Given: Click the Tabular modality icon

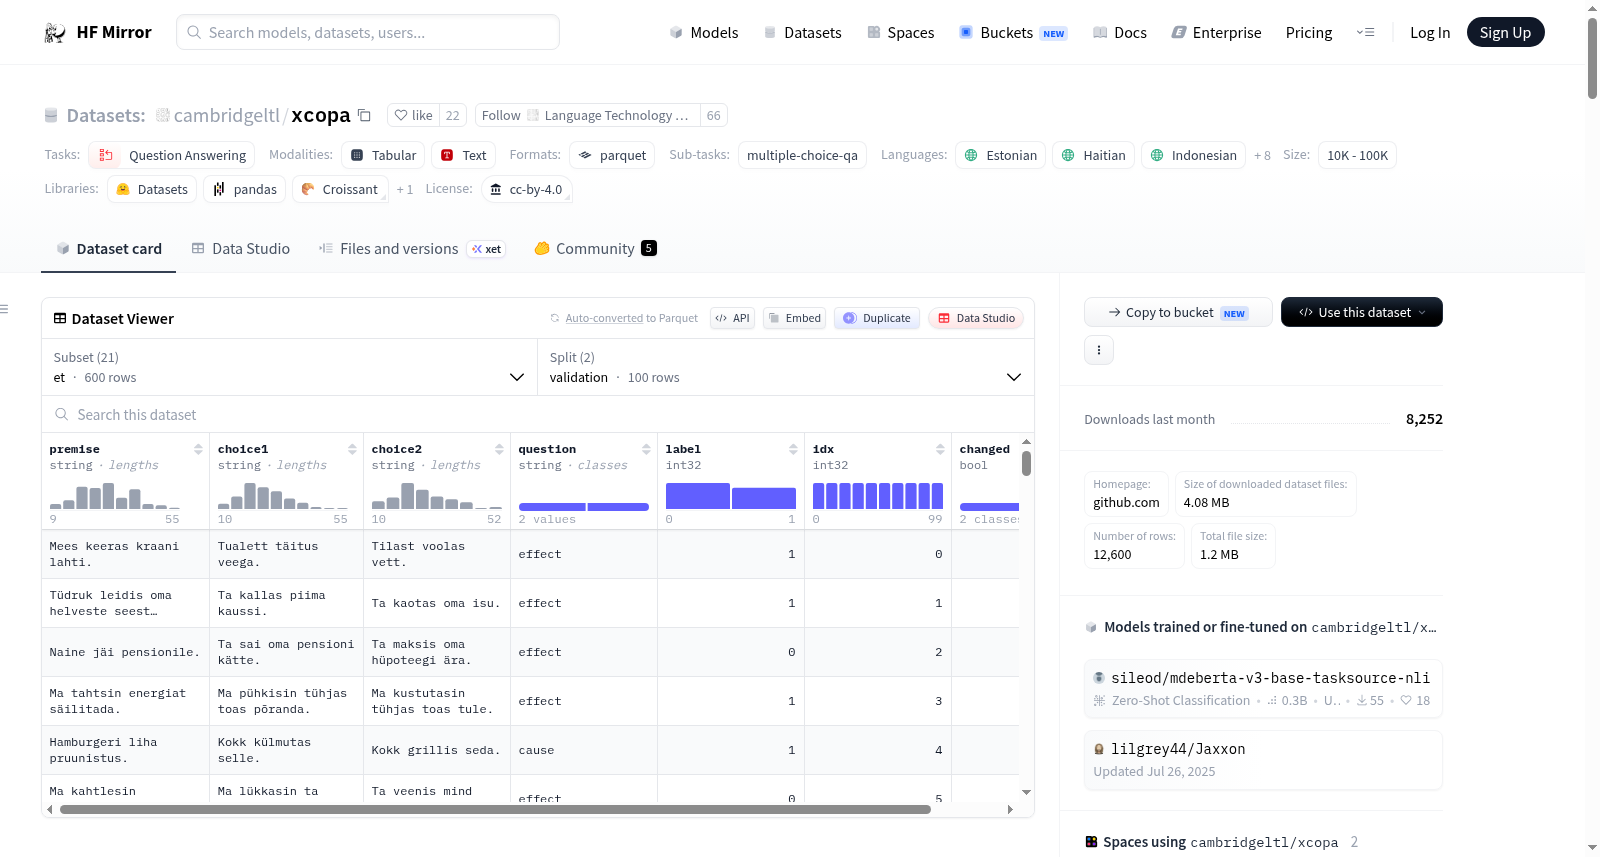Looking at the screenshot, I should [357, 155].
